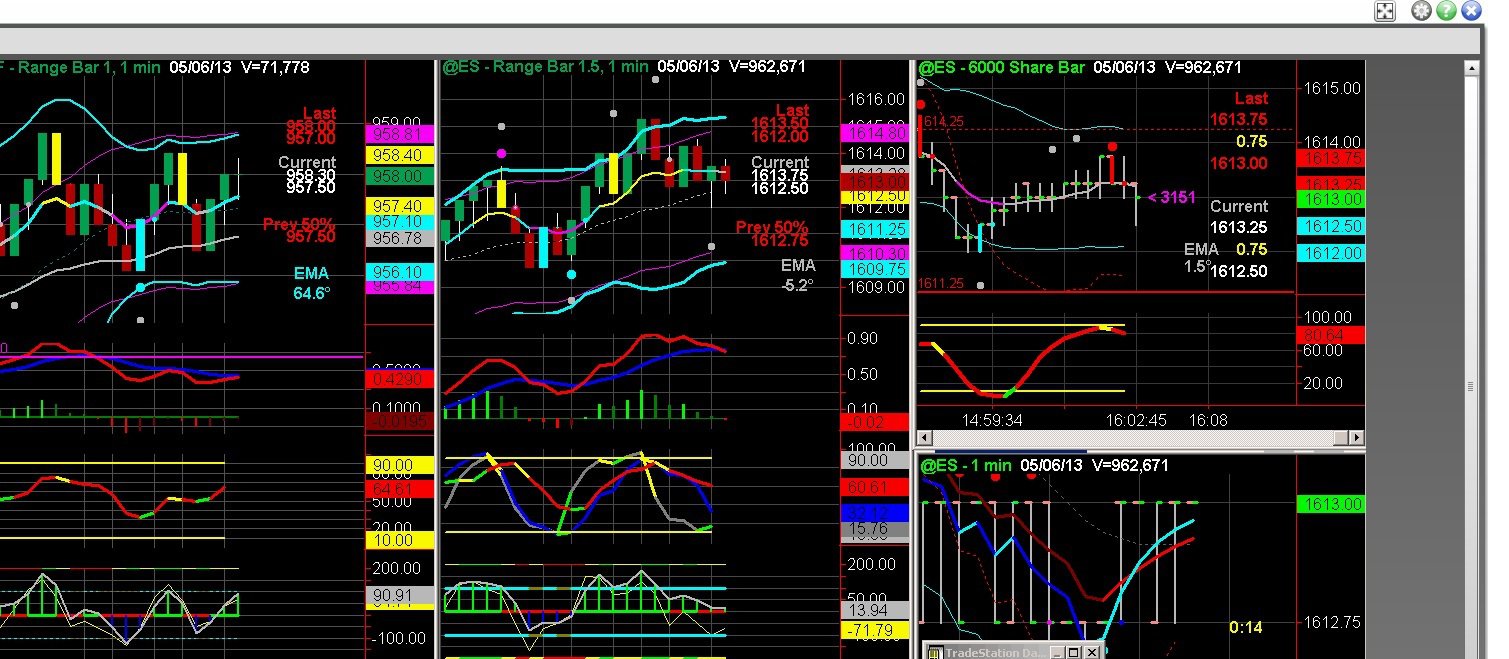Click the 'V=71,778' volume text

pyautogui.click(x=274, y=67)
